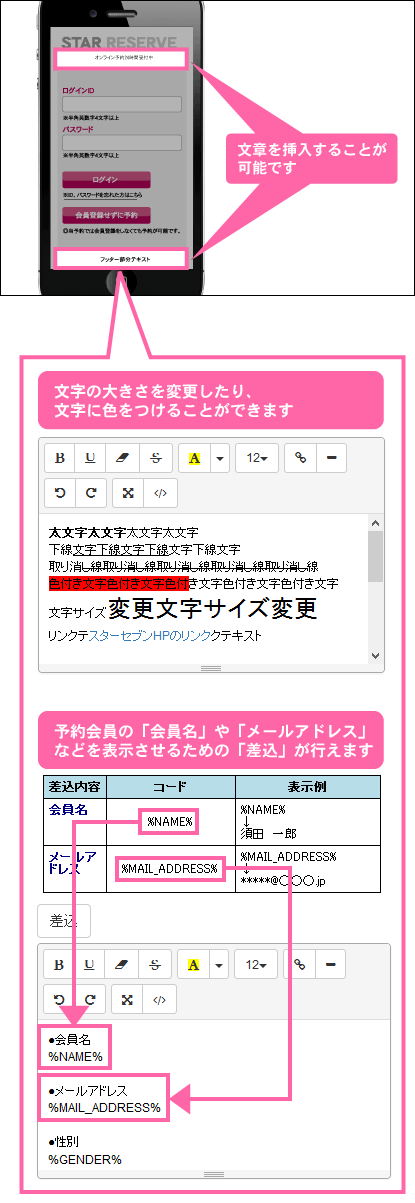
Task: Select the フッター部分テキスト box on the phone
Action: tap(122, 259)
